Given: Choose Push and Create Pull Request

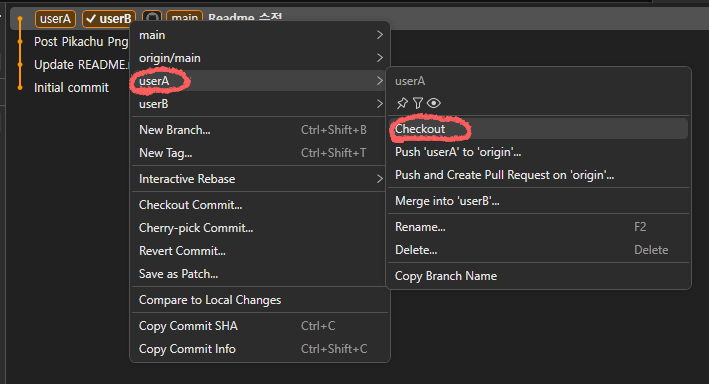Looking at the screenshot, I should tap(538, 175).
